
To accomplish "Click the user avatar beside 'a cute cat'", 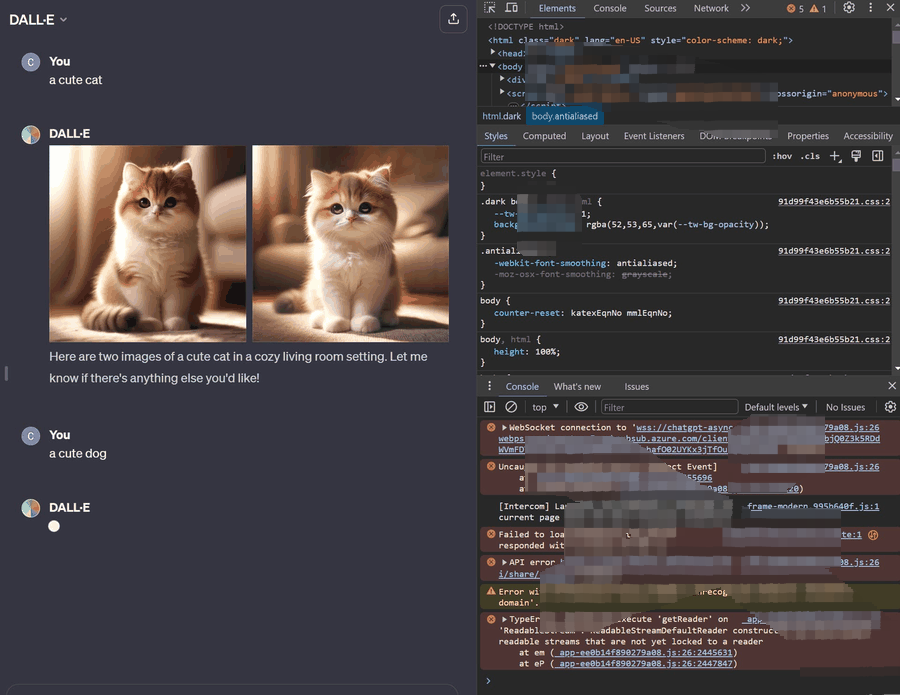I will click(30, 62).
